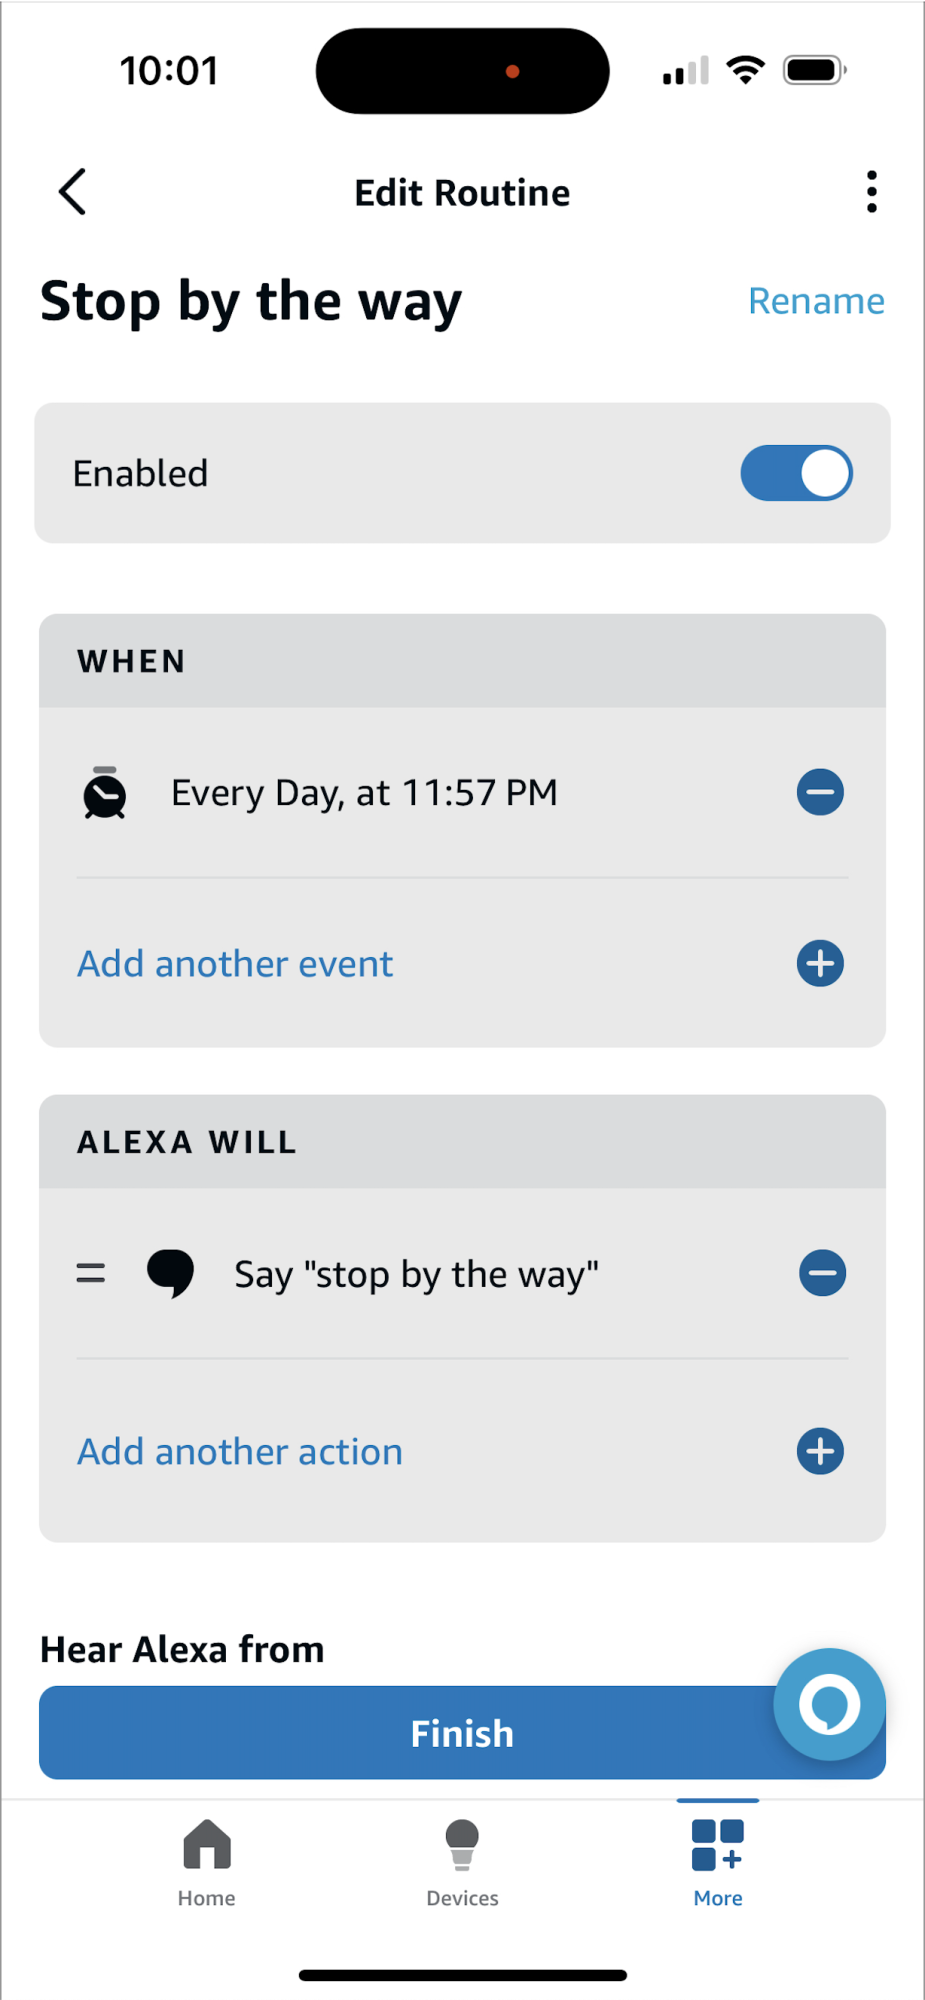
Task: Remove the Every Day 11:57 PM trigger
Action: [820, 792]
